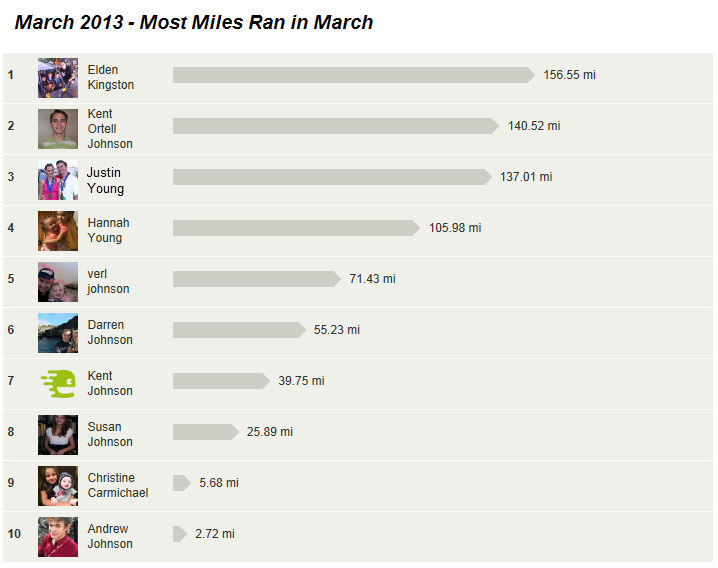The image size is (718, 568).
Task: Click the 39.75 mi distance bar
Action: click(x=221, y=381)
